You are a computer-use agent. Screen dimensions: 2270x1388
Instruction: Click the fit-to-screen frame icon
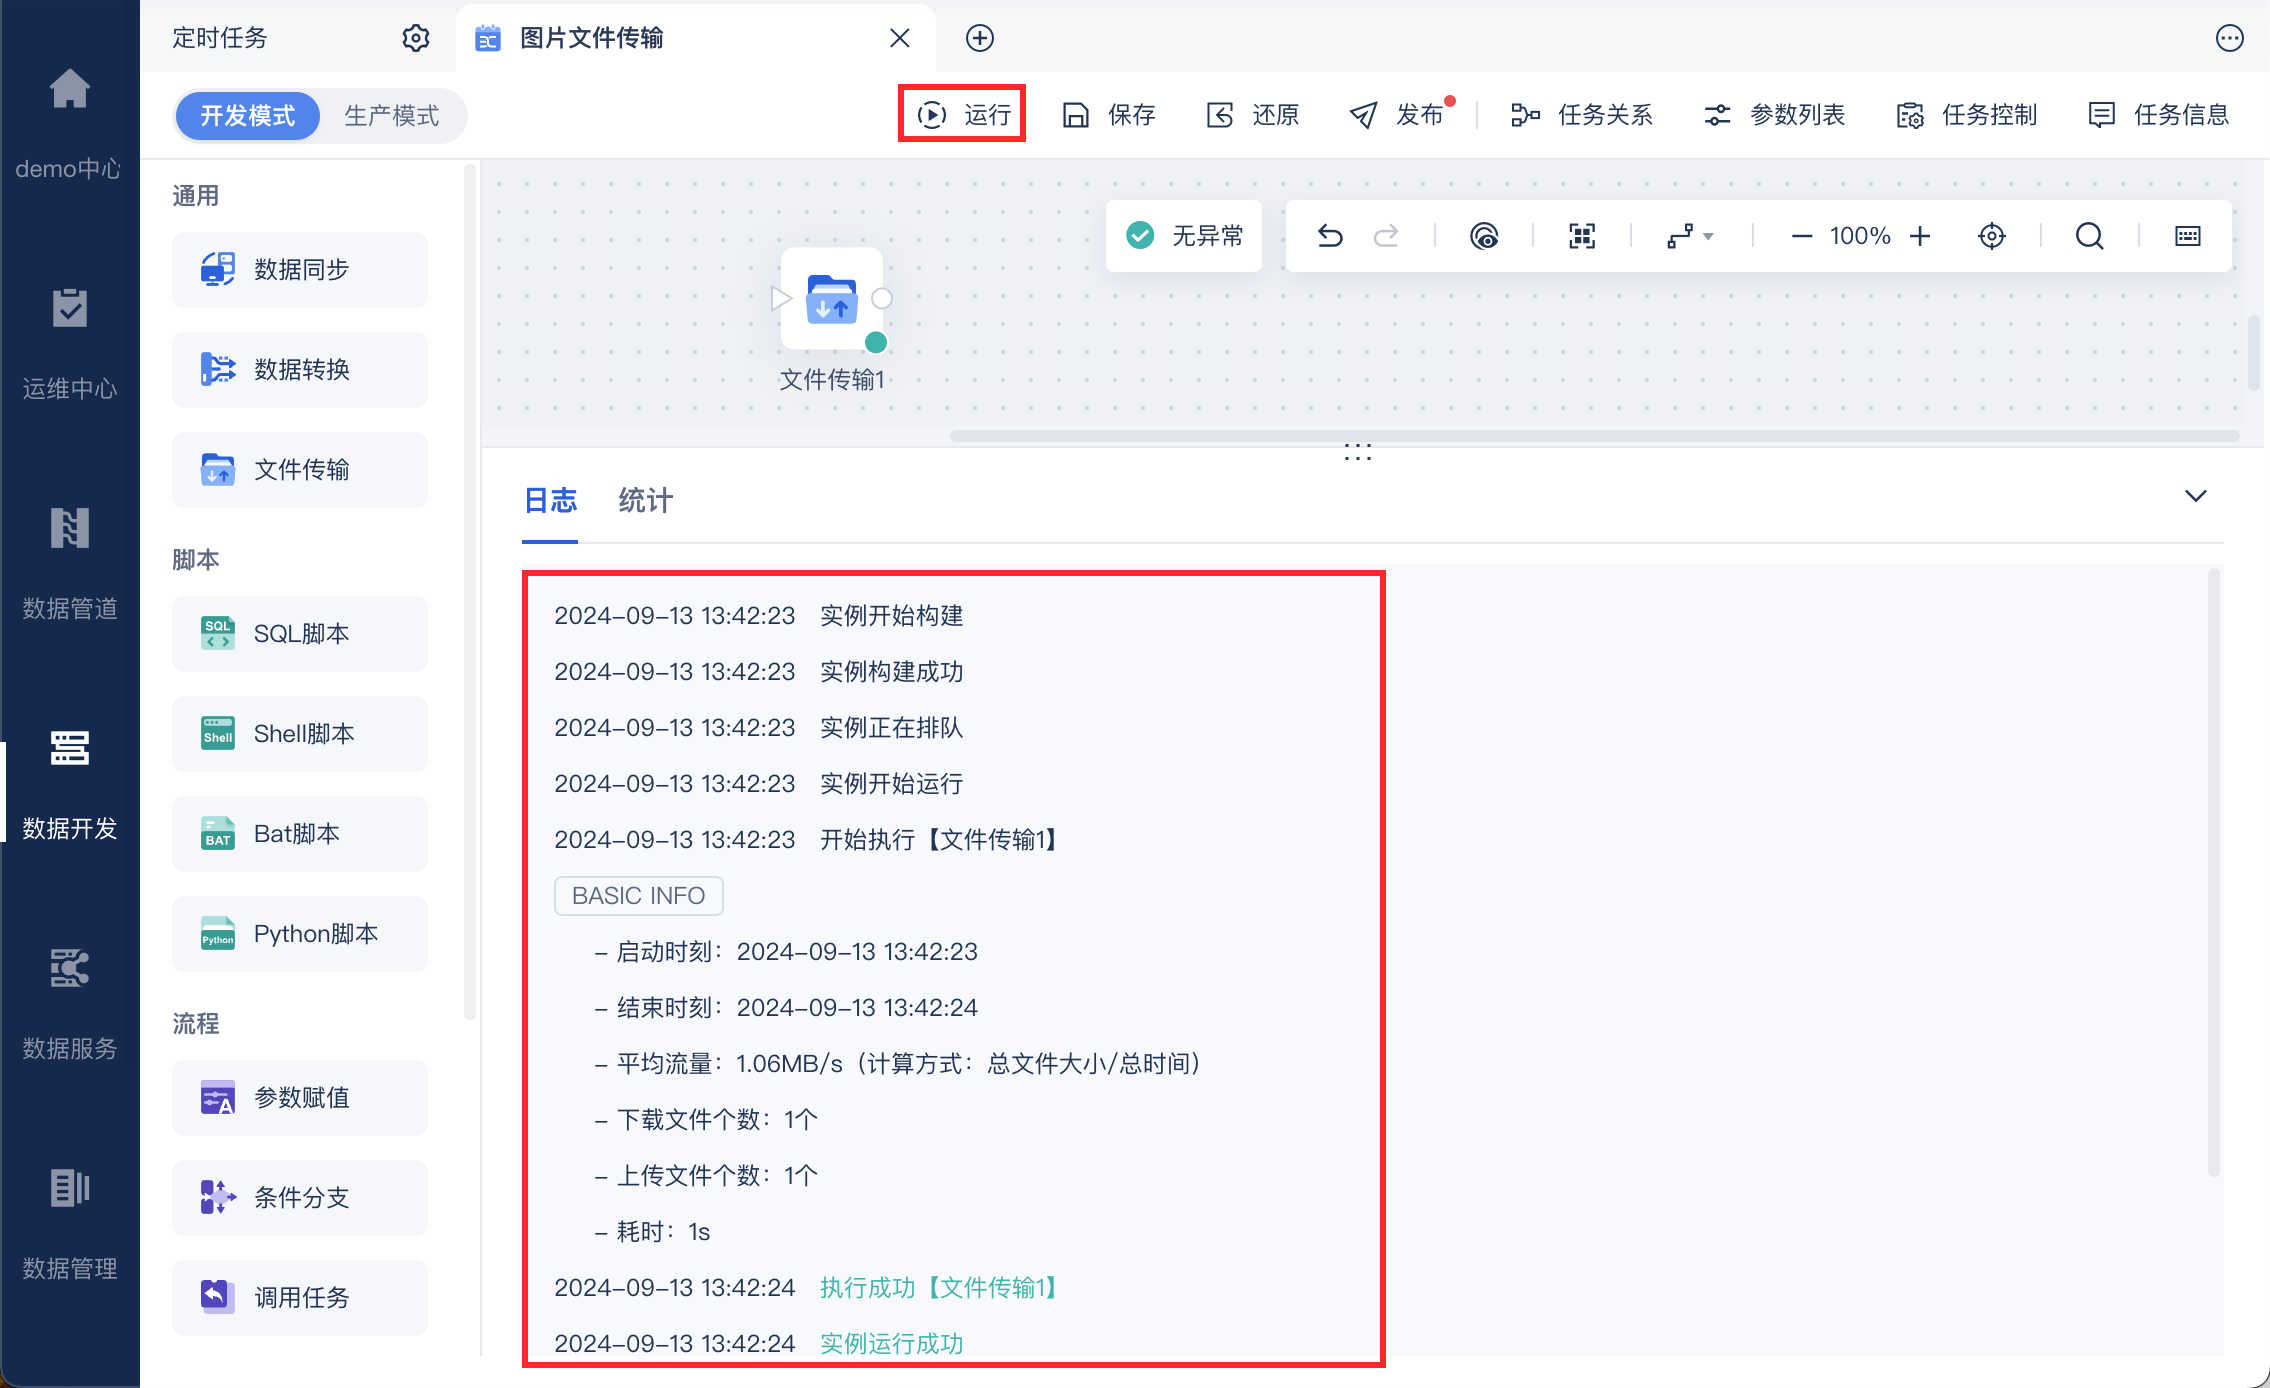click(1582, 236)
